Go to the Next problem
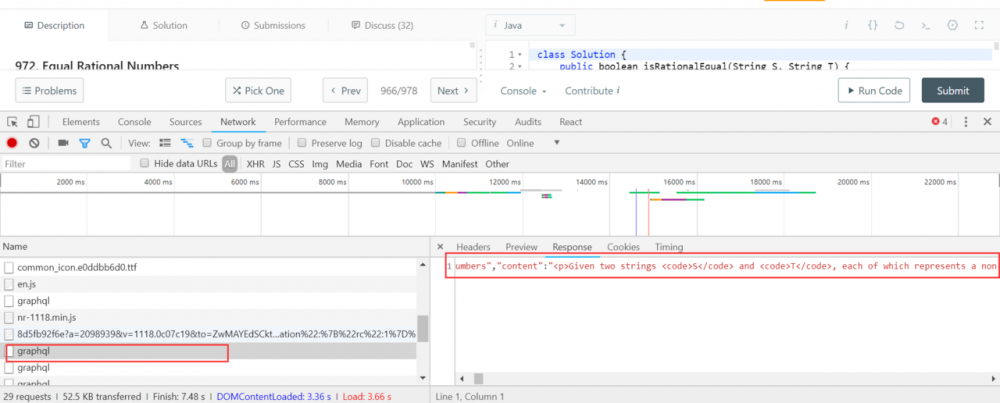 [x=453, y=91]
